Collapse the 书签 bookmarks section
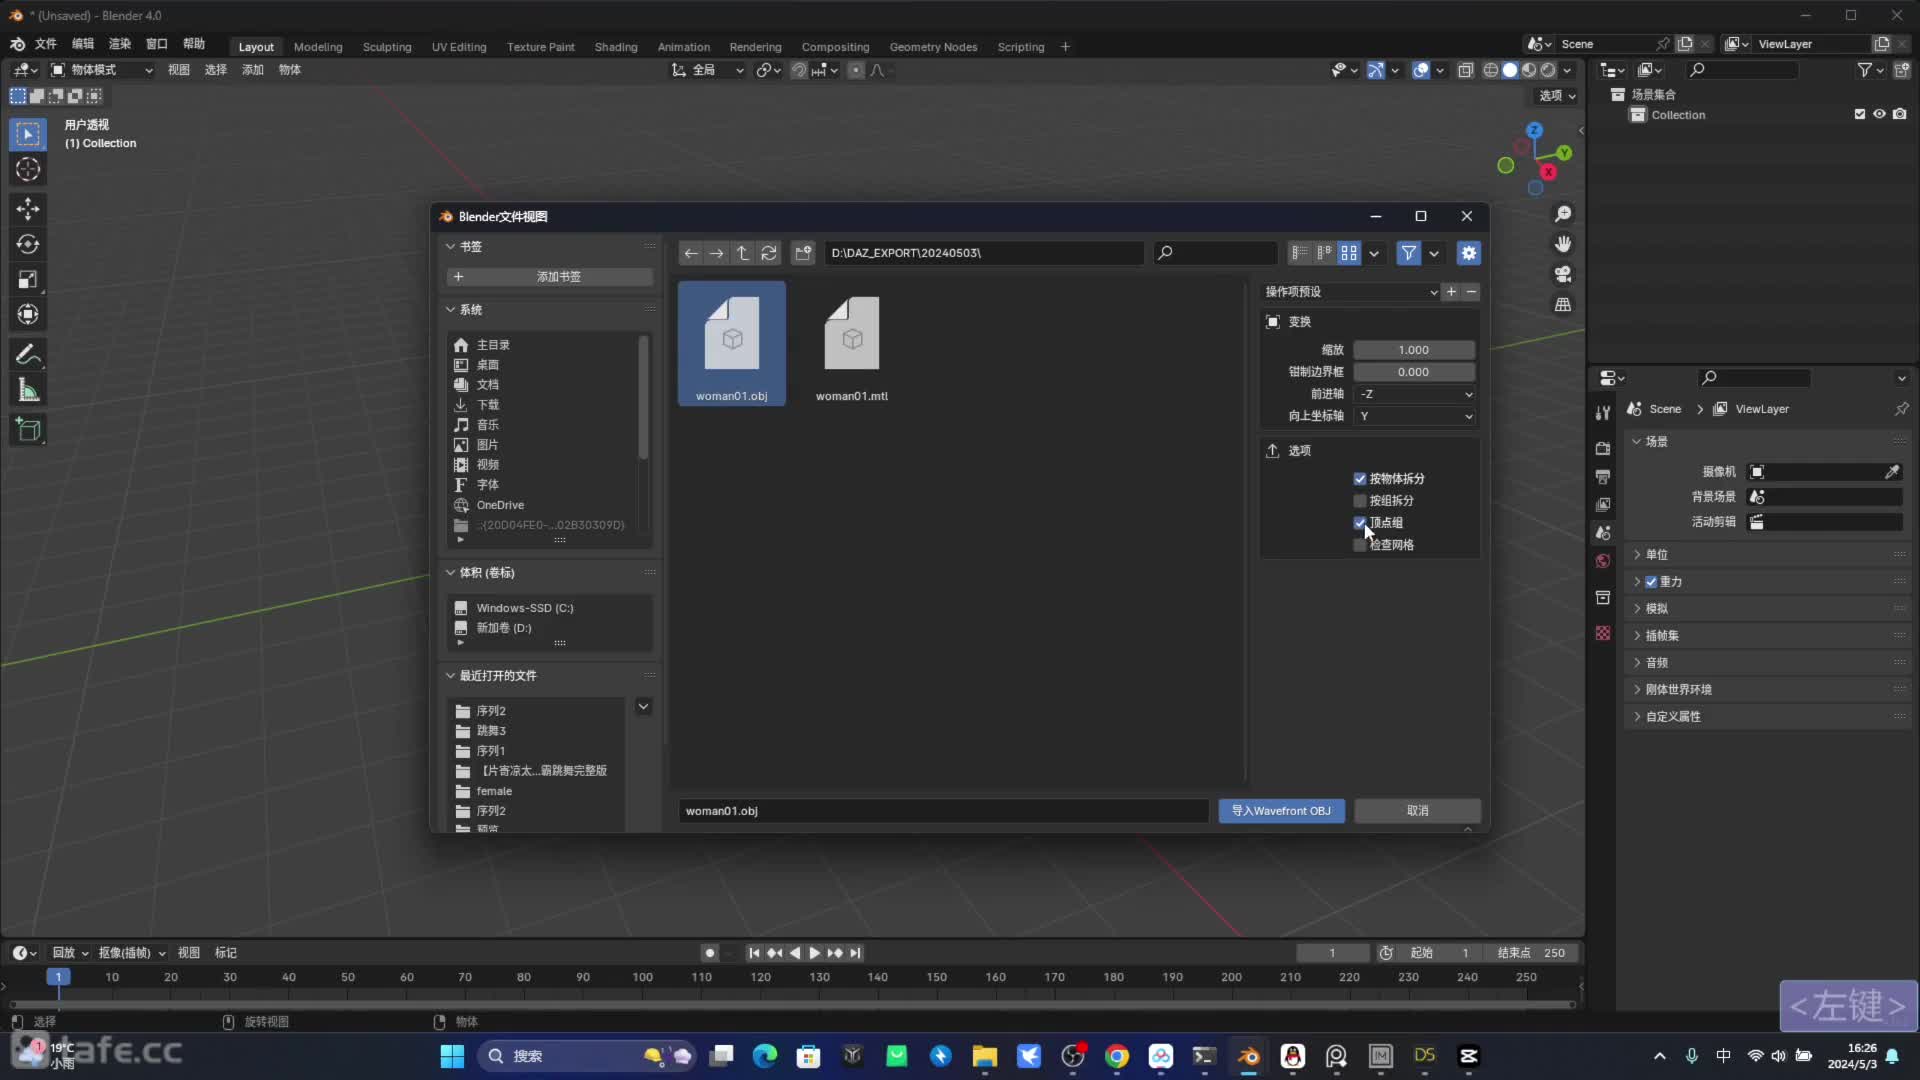This screenshot has width=1920, height=1080. click(450, 246)
